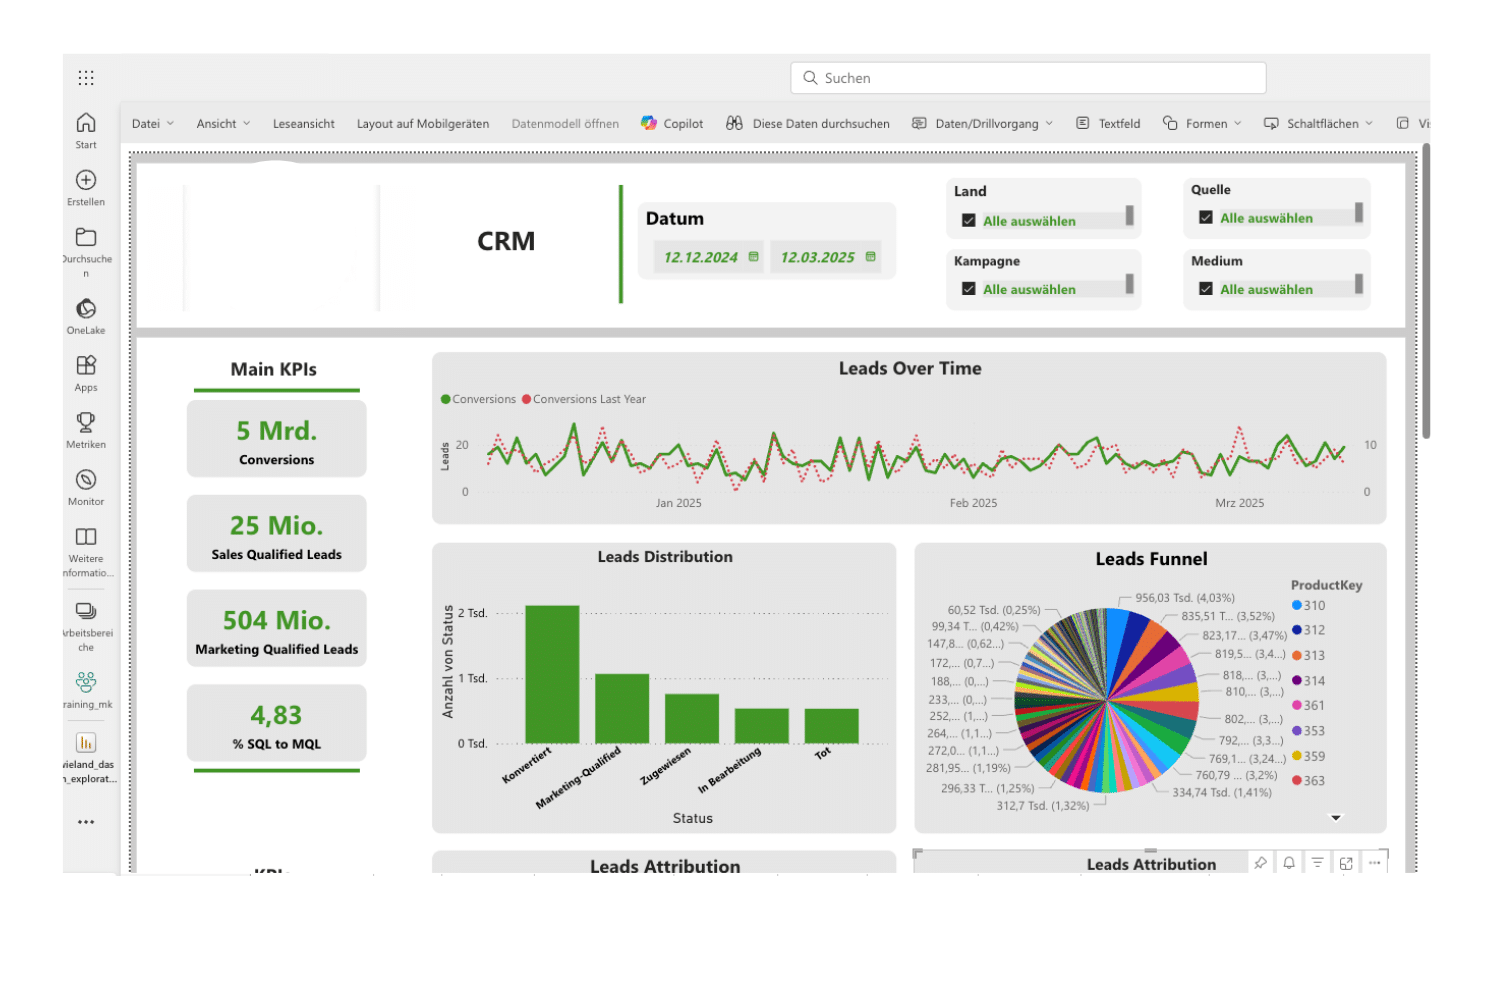Click the Sales Qualified Leads KPI card
Image resolution: width=1500 pixels, height=1000 pixels.
(276, 534)
